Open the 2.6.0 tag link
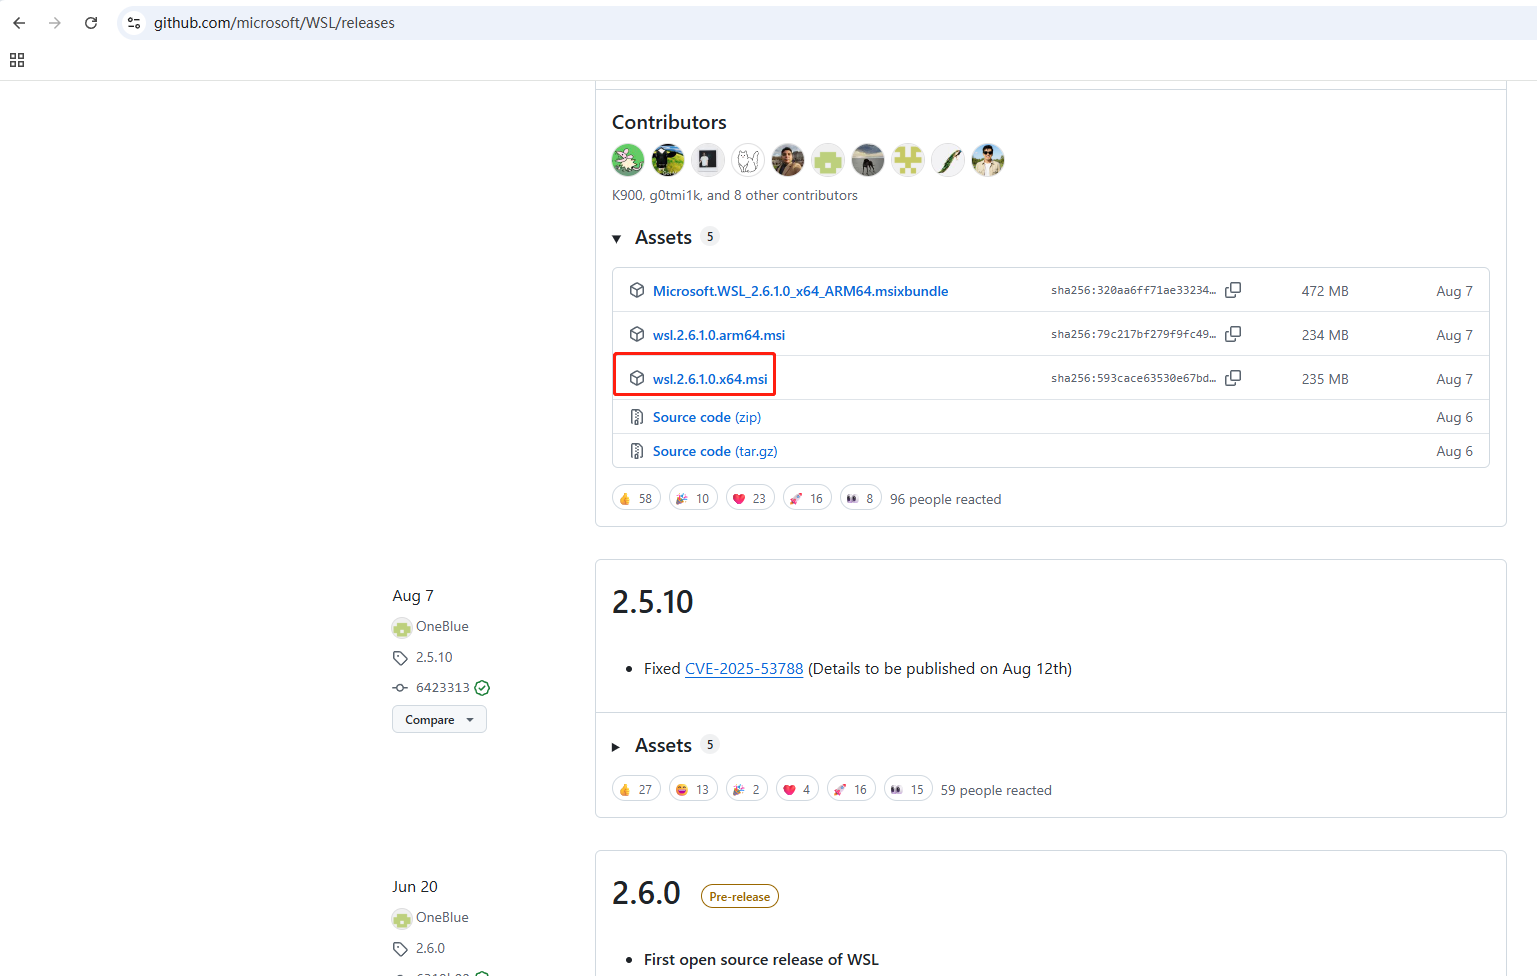1537x976 pixels. click(x=430, y=948)
